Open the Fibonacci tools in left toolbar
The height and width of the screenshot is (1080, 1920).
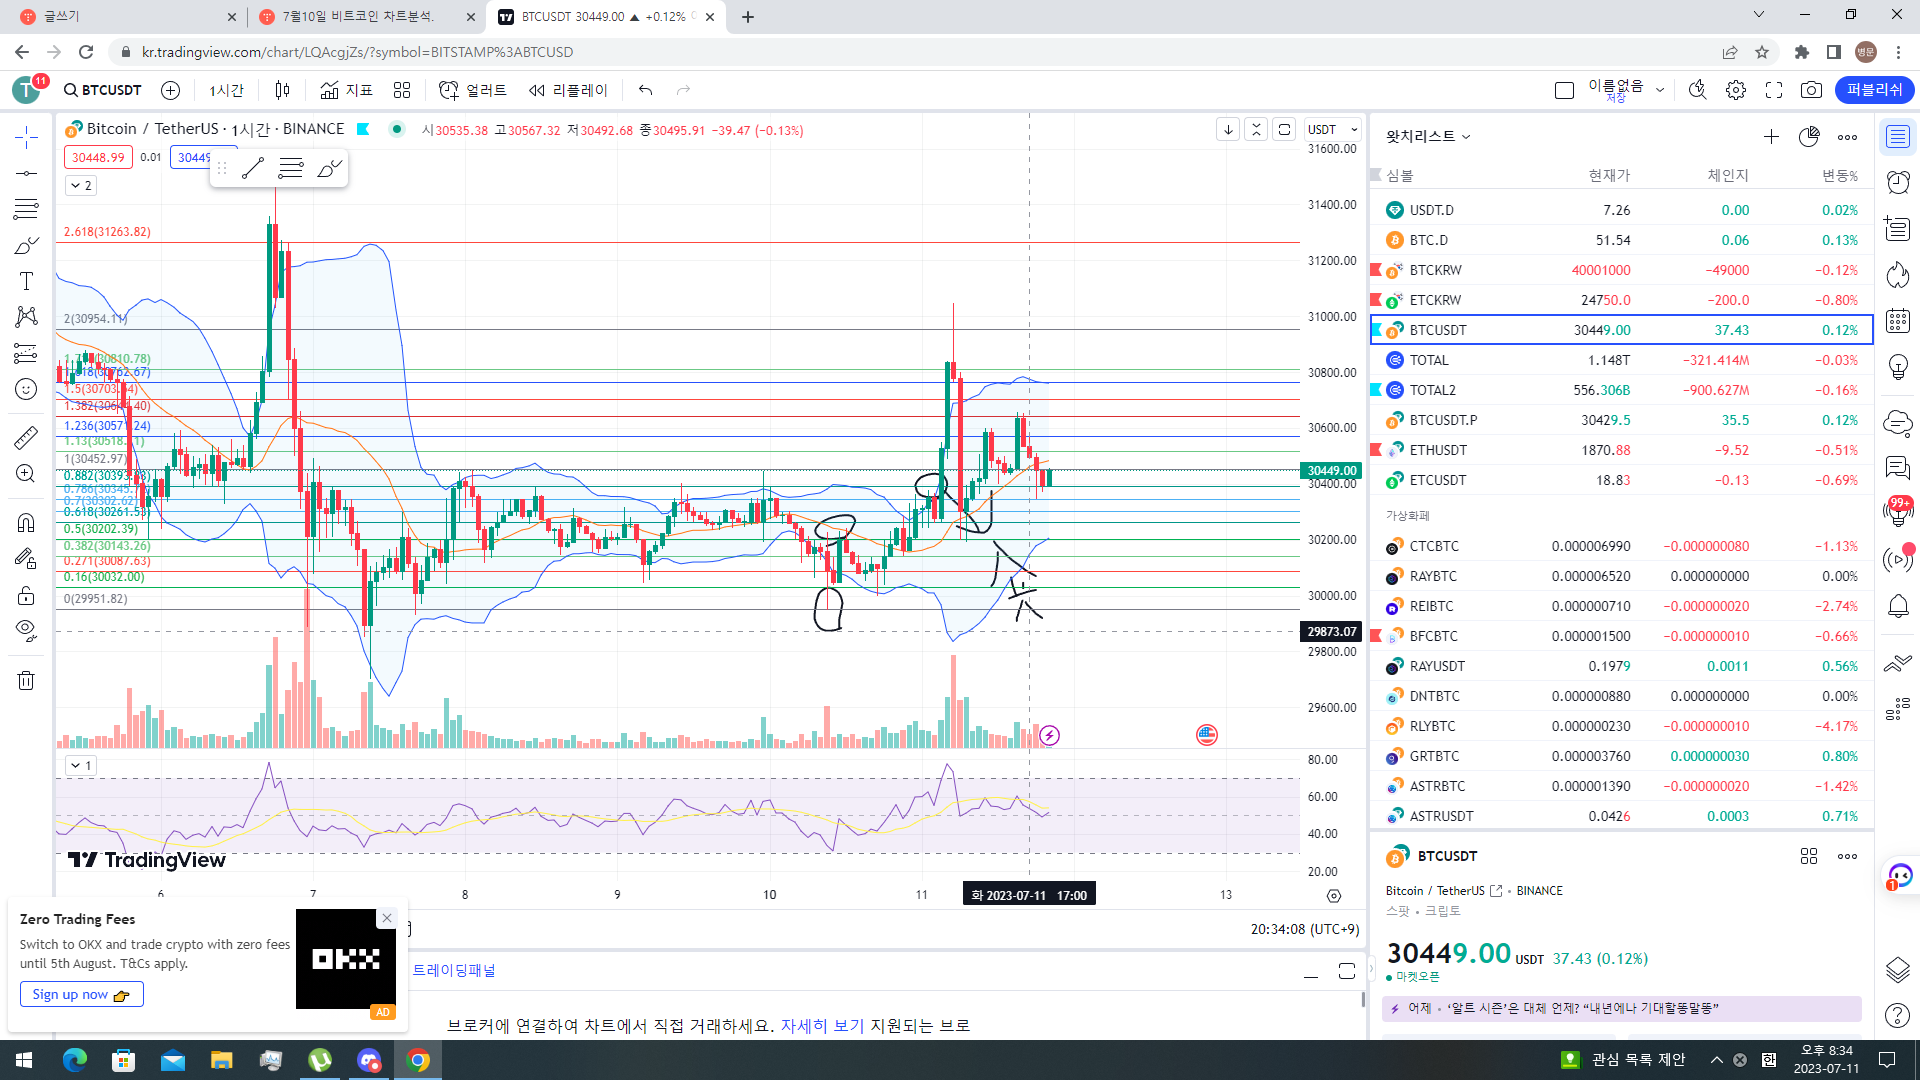[26, 209]
